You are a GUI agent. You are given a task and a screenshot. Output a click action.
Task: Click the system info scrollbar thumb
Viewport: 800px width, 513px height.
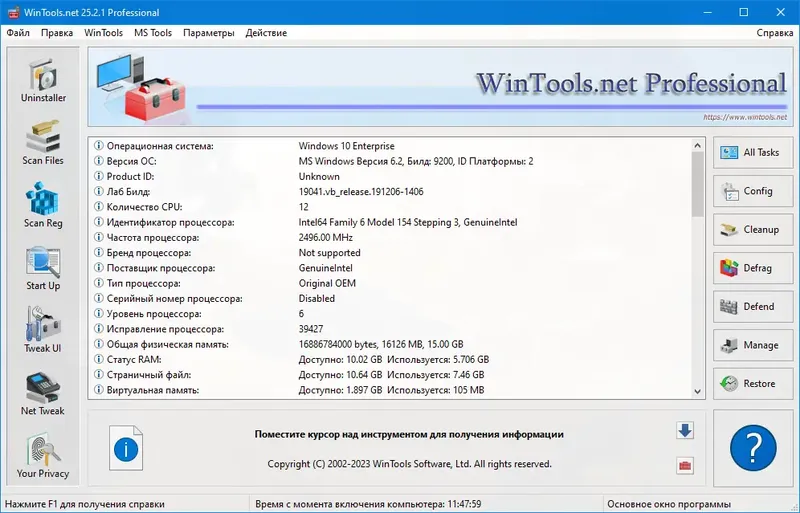(697, 184)
